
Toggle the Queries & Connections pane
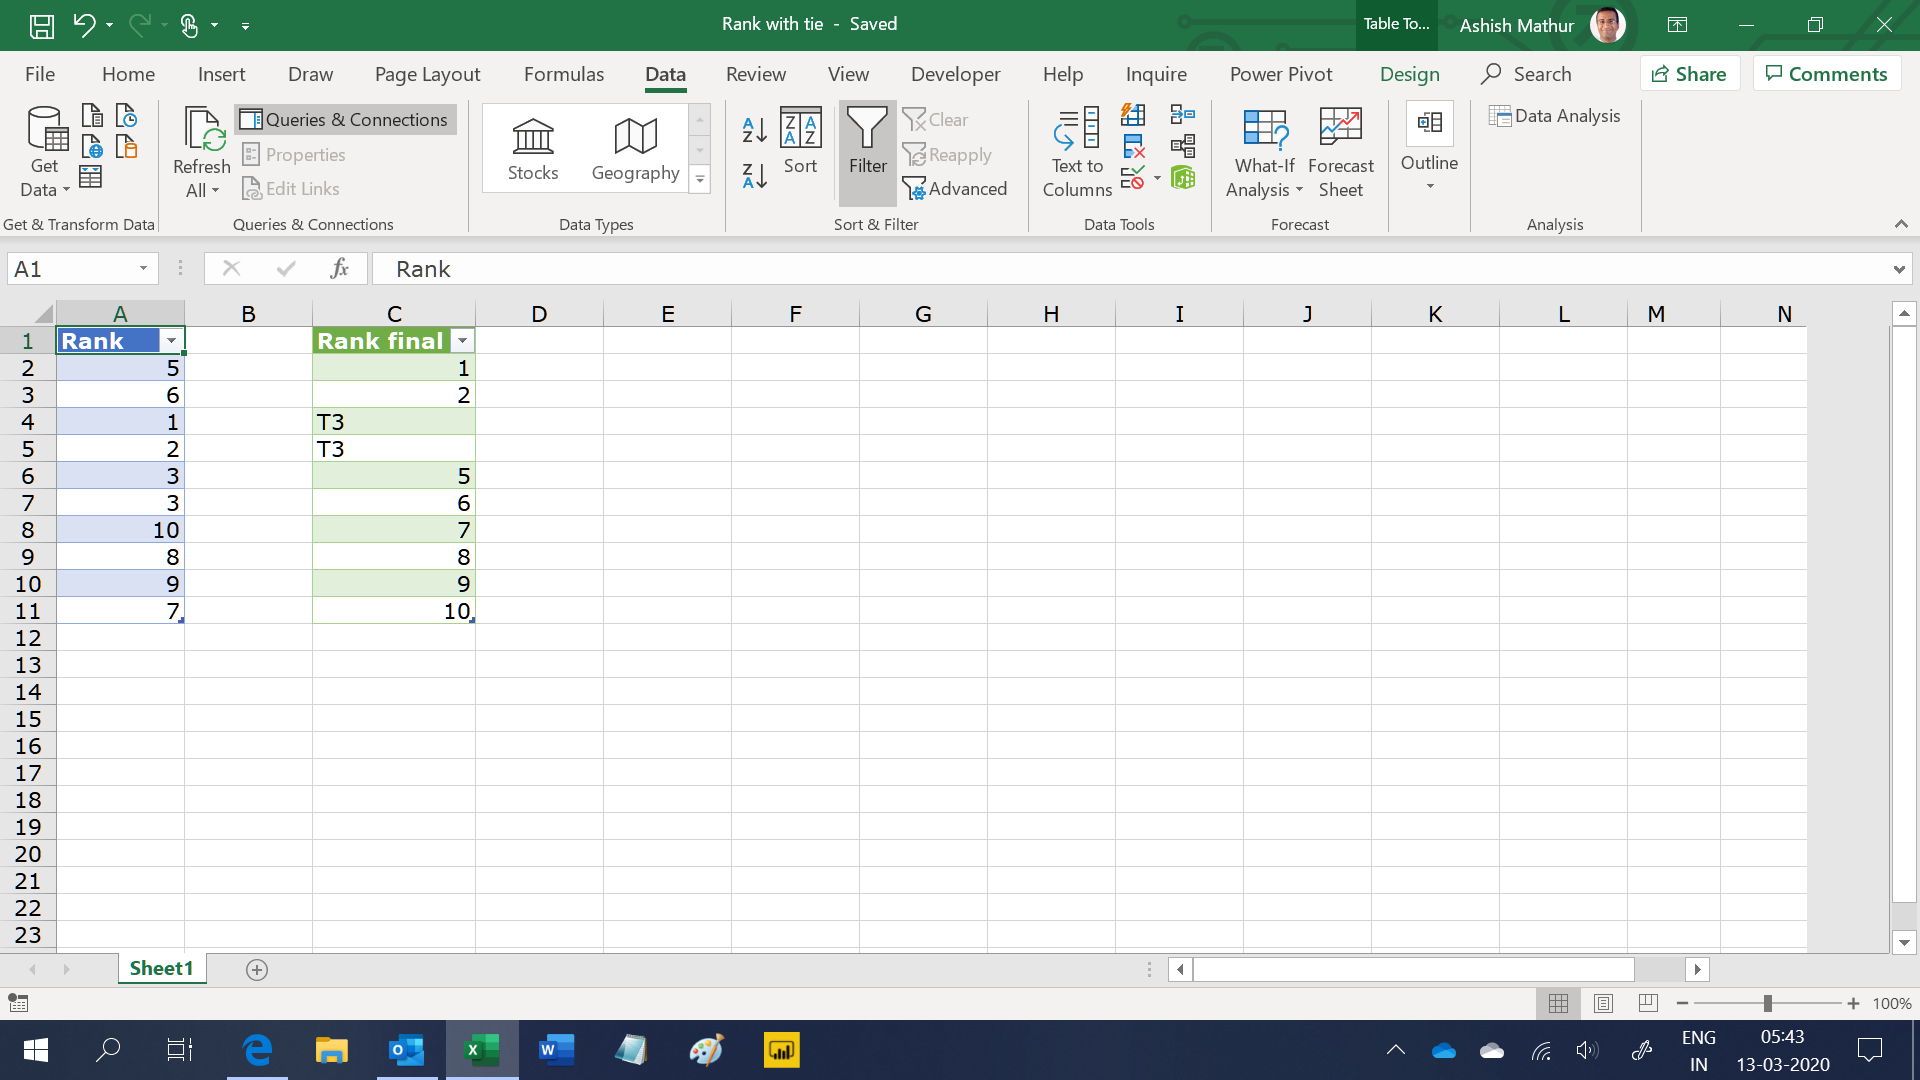point(345,120)
